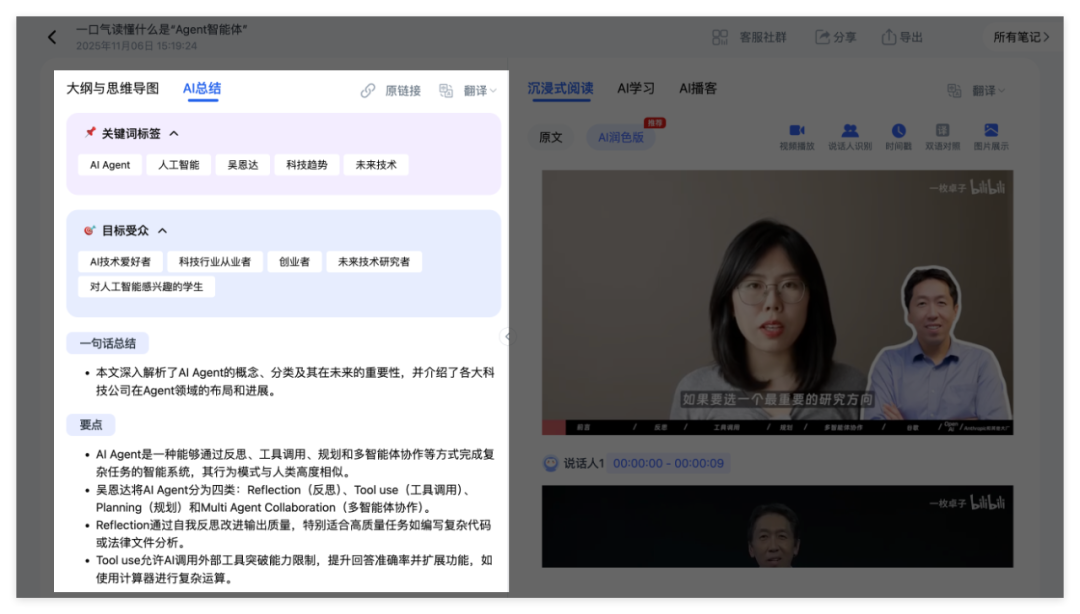Image resolution: width=1080 pixels, height=614 pixels.
Task: Select the AI Agent keyword tag
Action: (110, 165)
